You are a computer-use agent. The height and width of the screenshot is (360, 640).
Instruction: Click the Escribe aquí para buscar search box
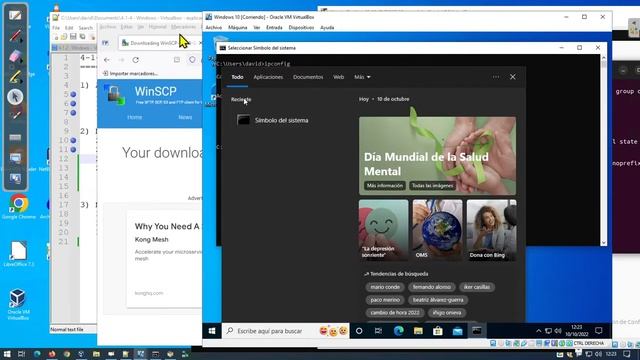[286, 331]
